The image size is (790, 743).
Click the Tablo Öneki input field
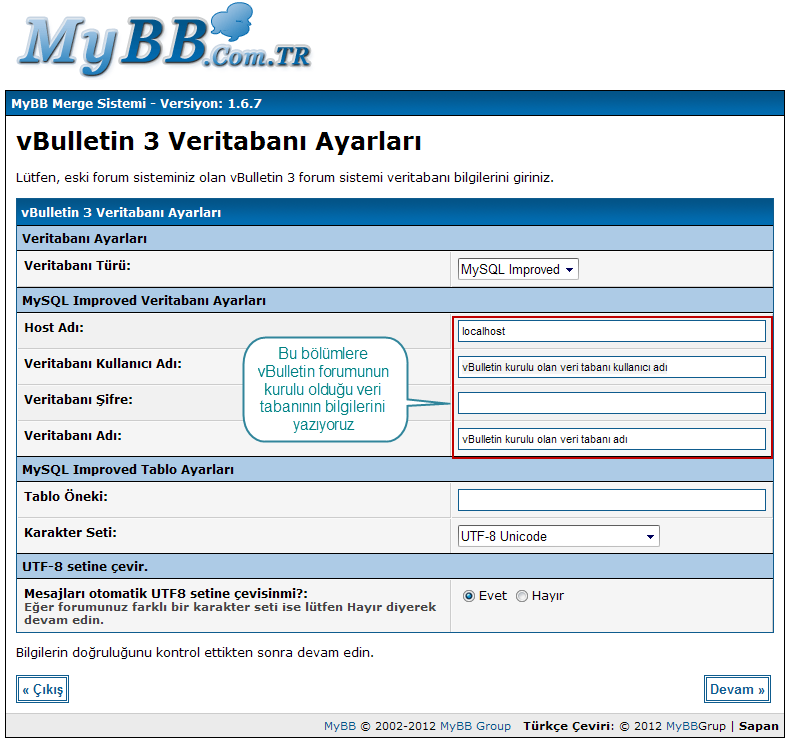[612, 500]
